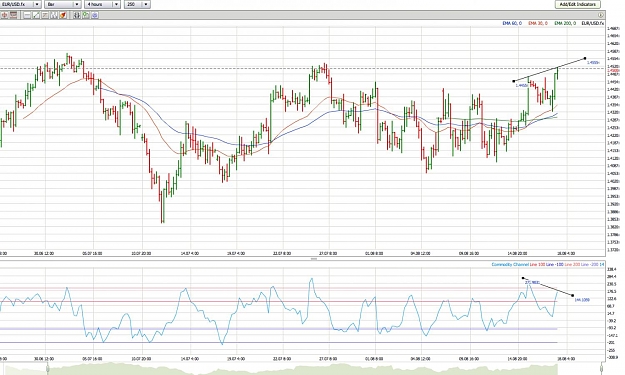The image size is (625, 375).
Task: Select the price trend line upper-right endpoint
Action: coord(585,59)
